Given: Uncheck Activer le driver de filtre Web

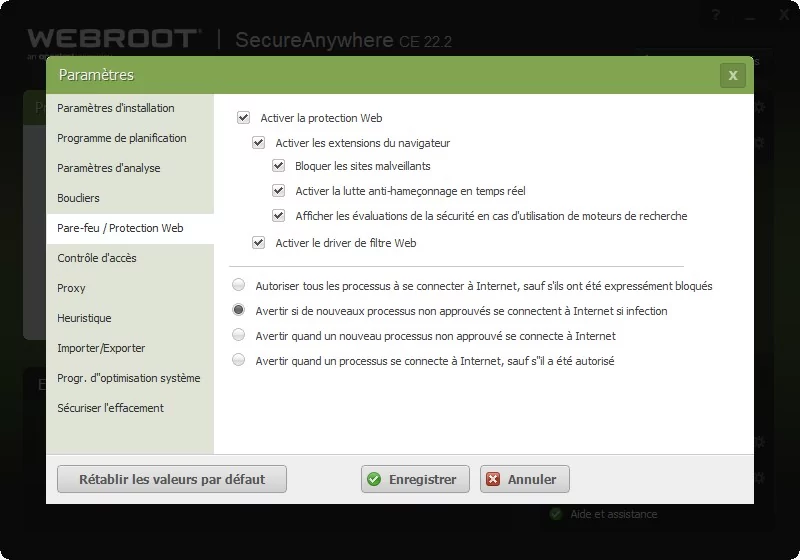Looking at the screenshot, I should (x=259, y=243).
